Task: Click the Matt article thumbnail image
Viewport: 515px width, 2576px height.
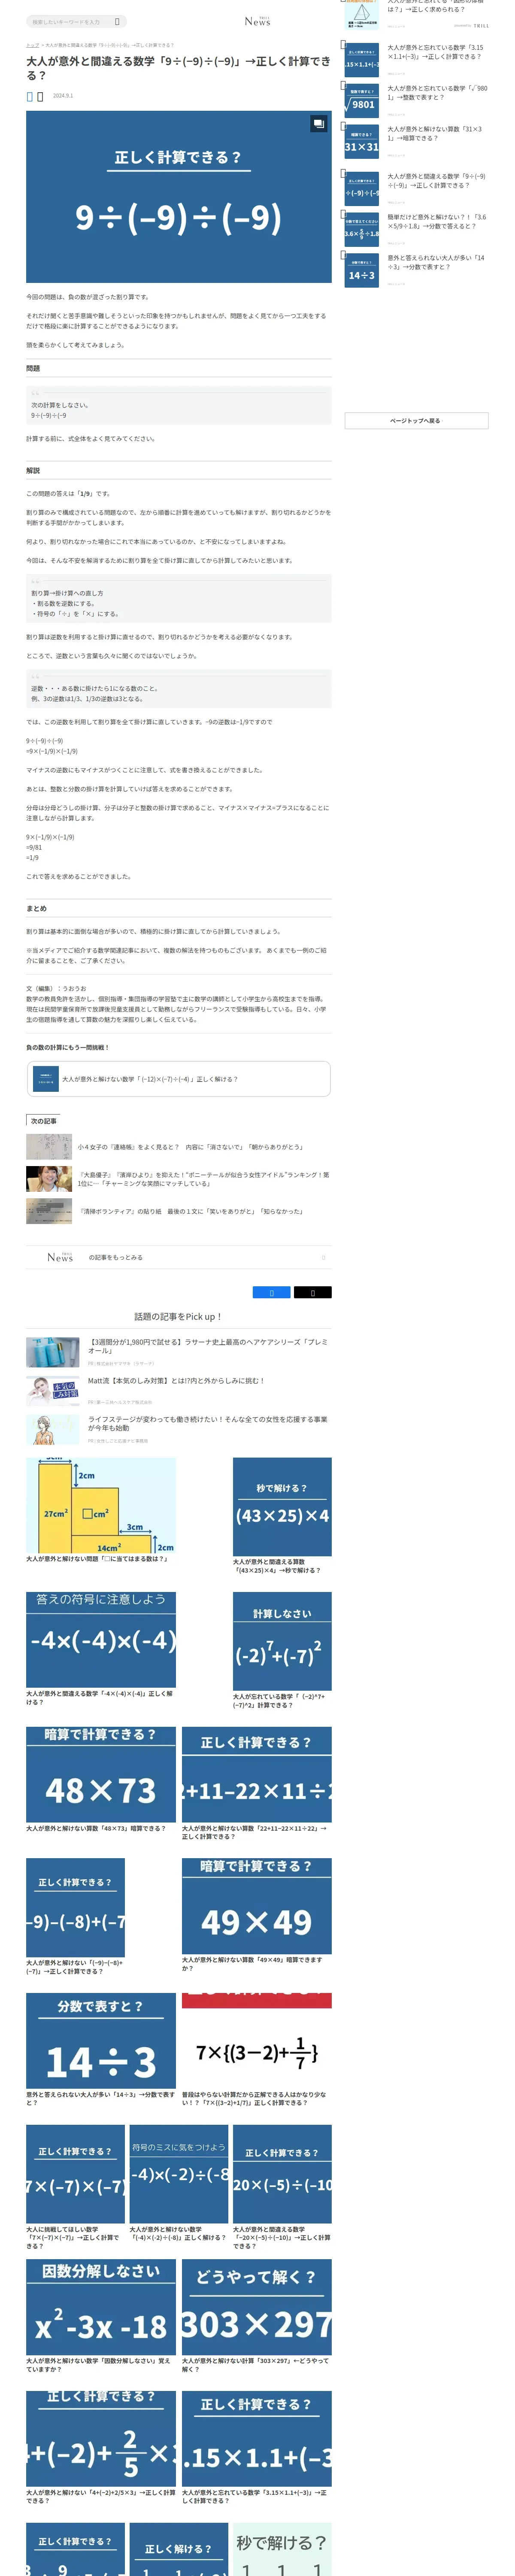Action: (52, 1391)
